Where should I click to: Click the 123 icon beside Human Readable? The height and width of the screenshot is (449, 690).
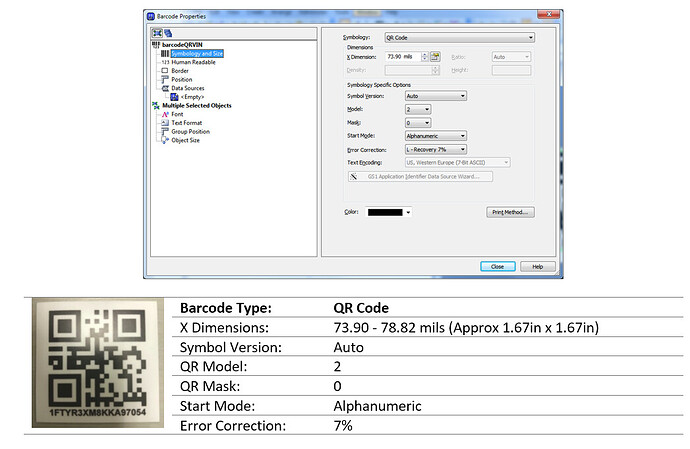(x=165, y=62)
